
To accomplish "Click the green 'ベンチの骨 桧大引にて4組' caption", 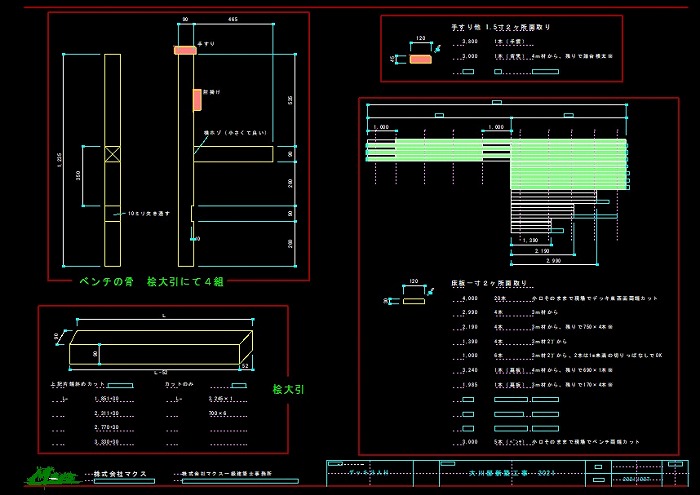I will [151, 282].
